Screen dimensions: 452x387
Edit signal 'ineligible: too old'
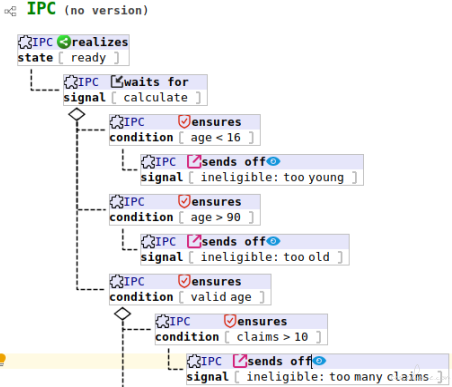tap(265, 257)
